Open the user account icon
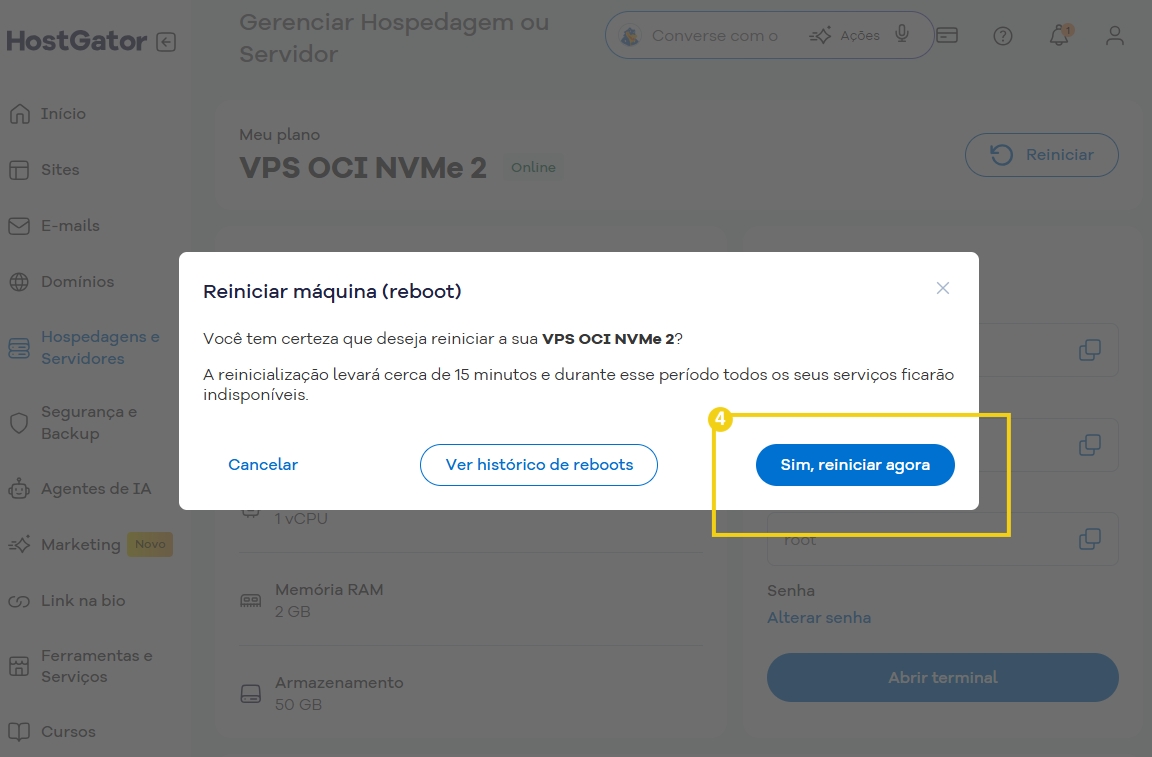Screen dimensions: 1152x757 pos(1114,35)
